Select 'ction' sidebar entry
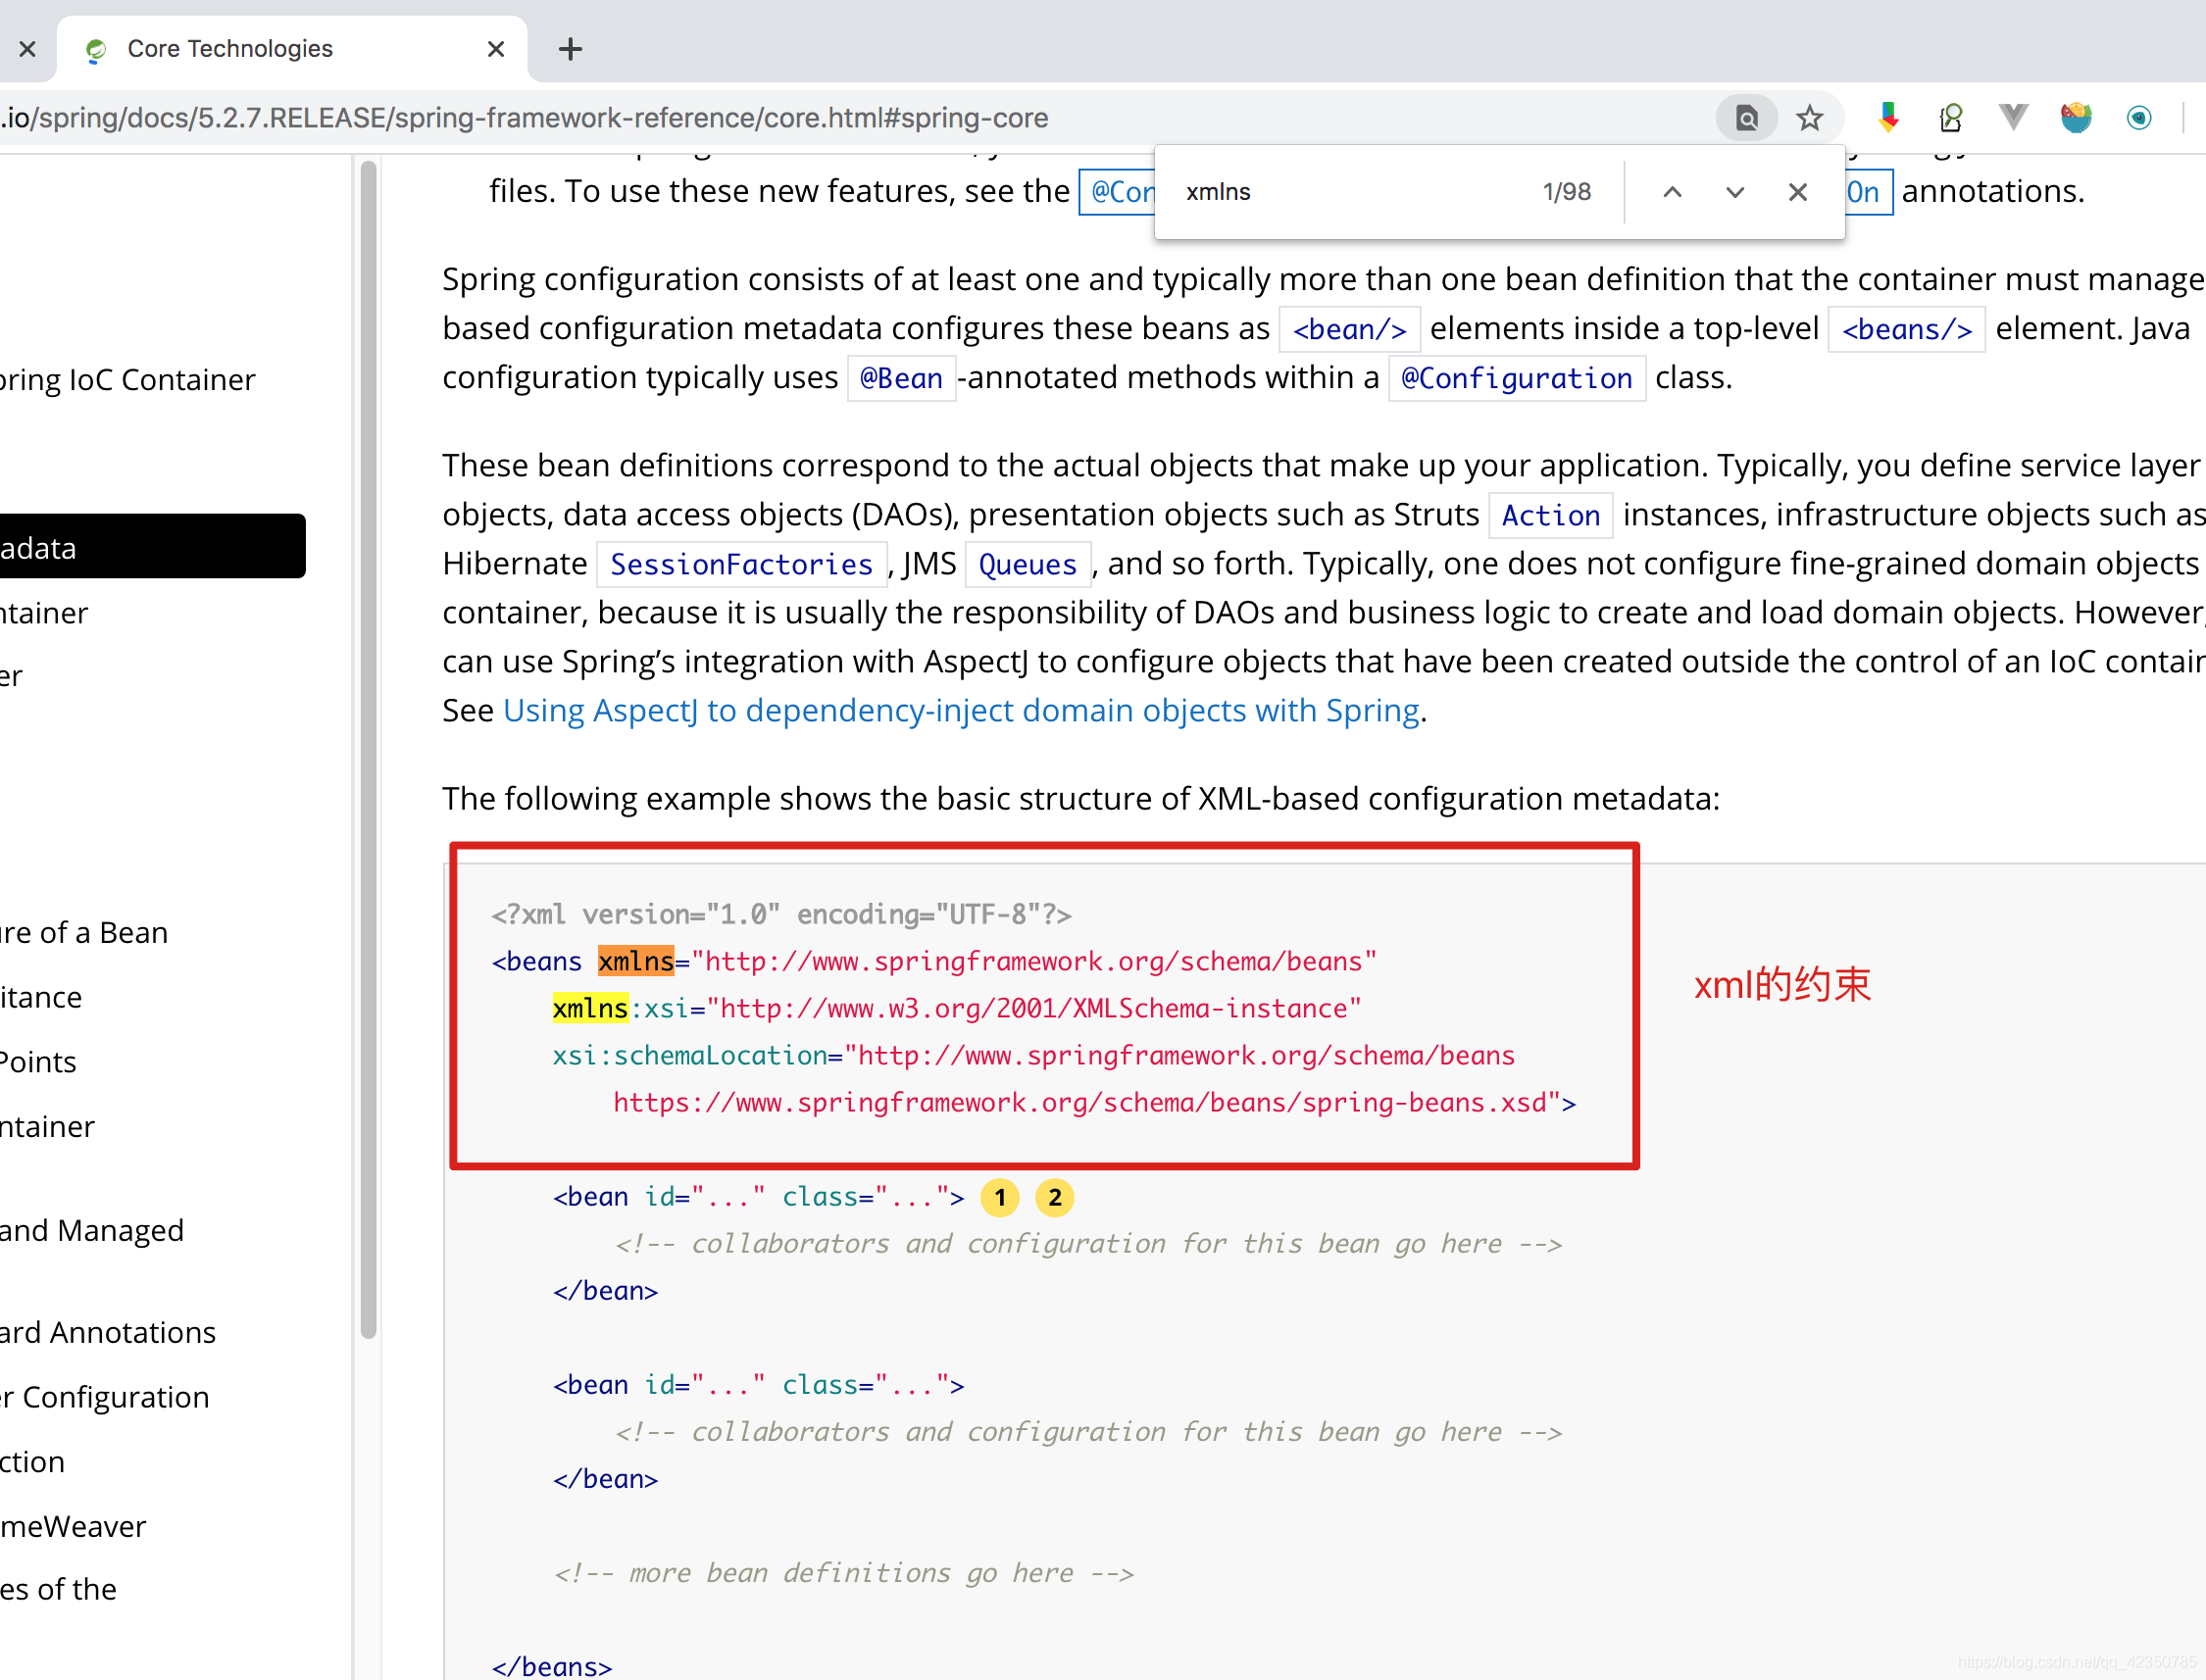This screenshot has width=2206, height=1680. [x=33, y=1462]
